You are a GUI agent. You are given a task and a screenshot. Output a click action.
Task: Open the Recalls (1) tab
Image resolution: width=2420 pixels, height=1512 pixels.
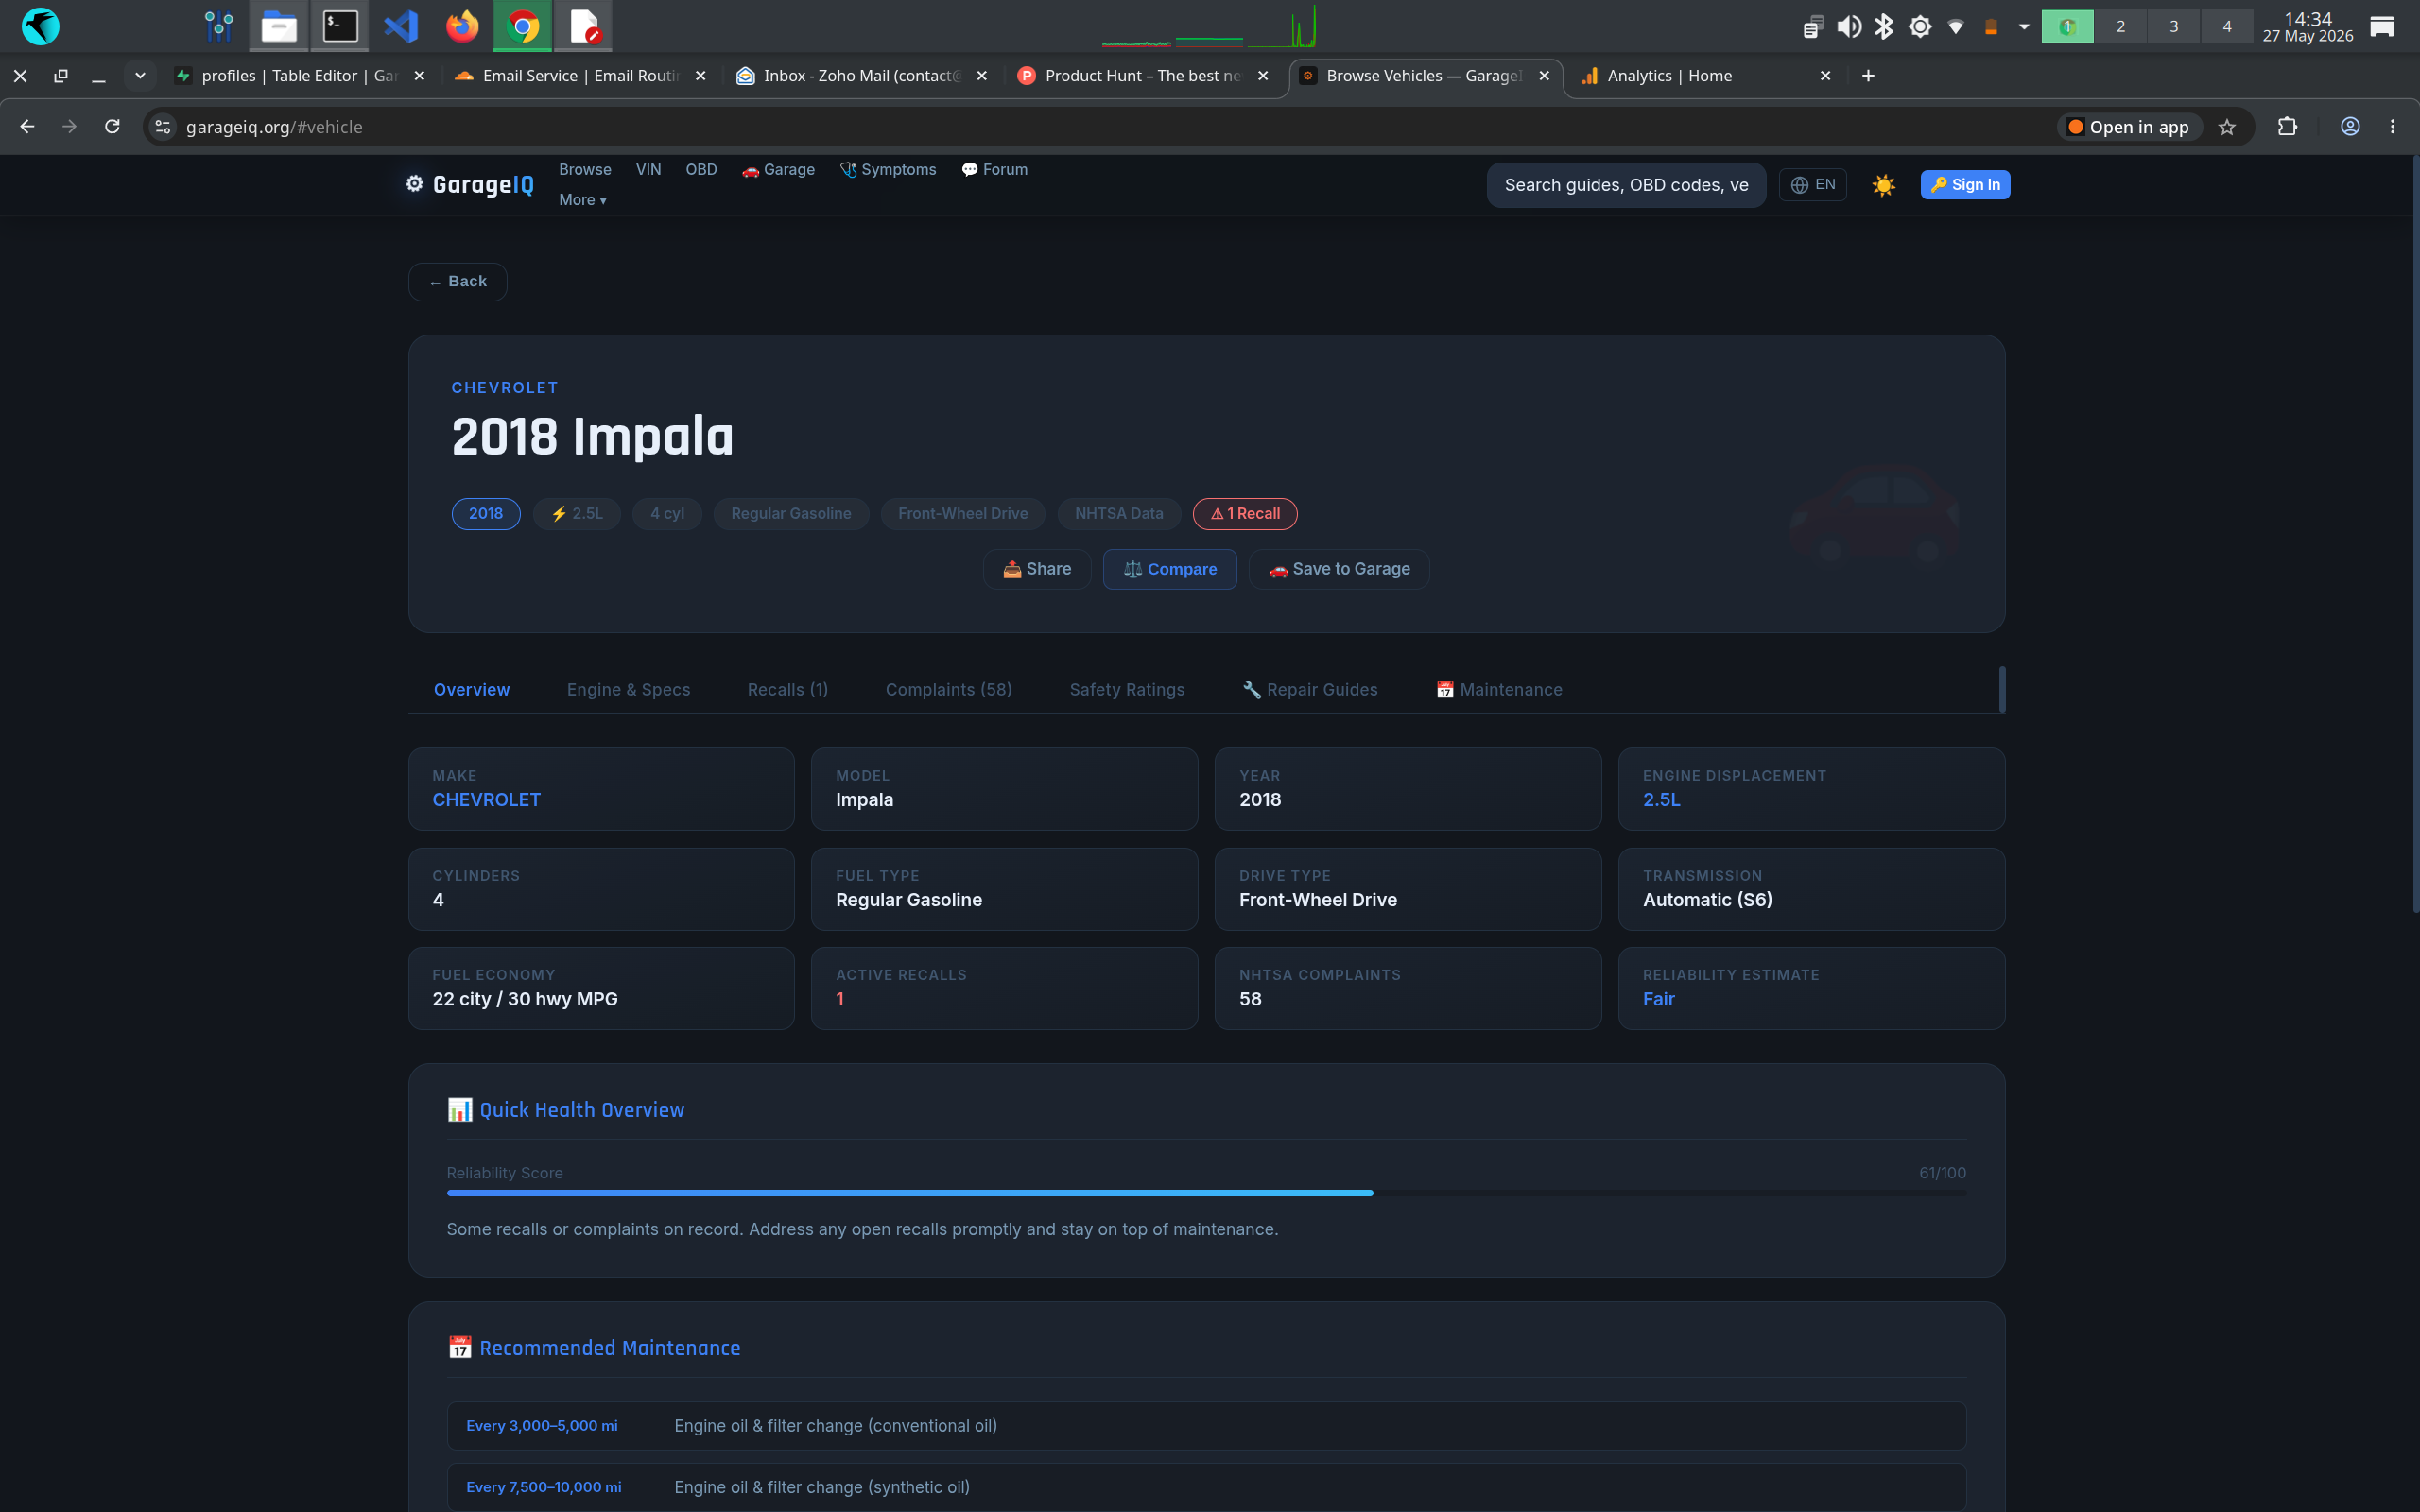pyautogui.click(x=788, y=690)
